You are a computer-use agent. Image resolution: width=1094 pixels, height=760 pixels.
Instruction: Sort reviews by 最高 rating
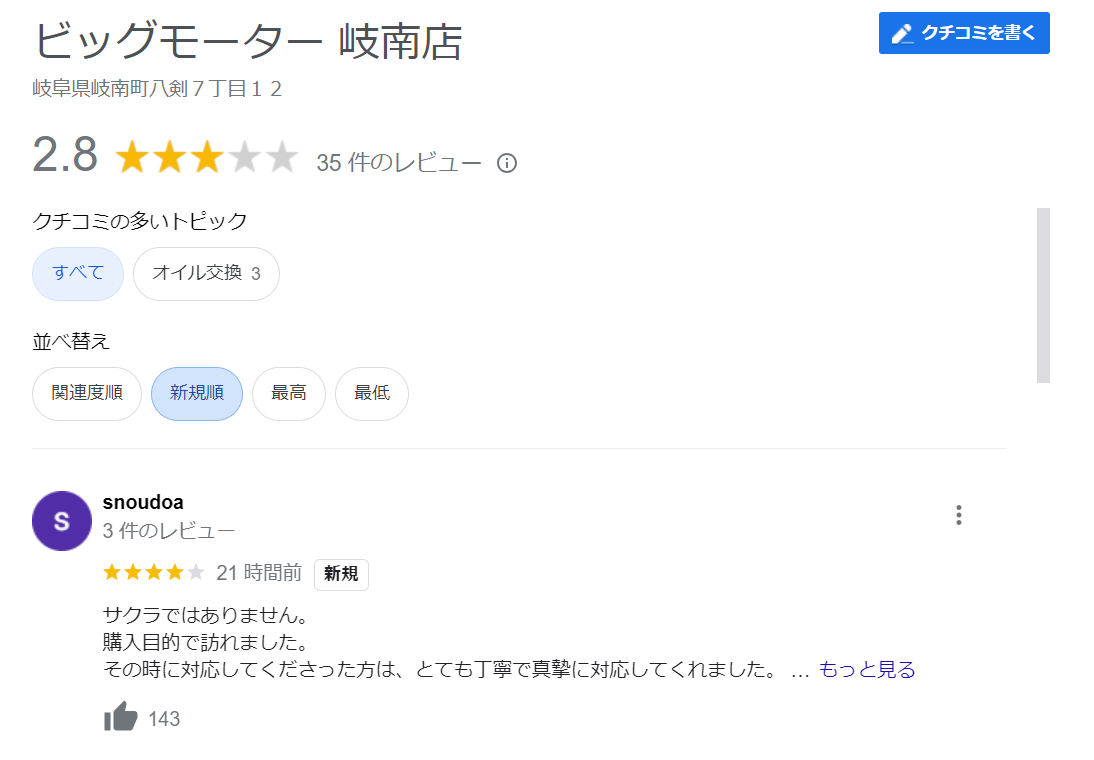click(x=289, y=394)
